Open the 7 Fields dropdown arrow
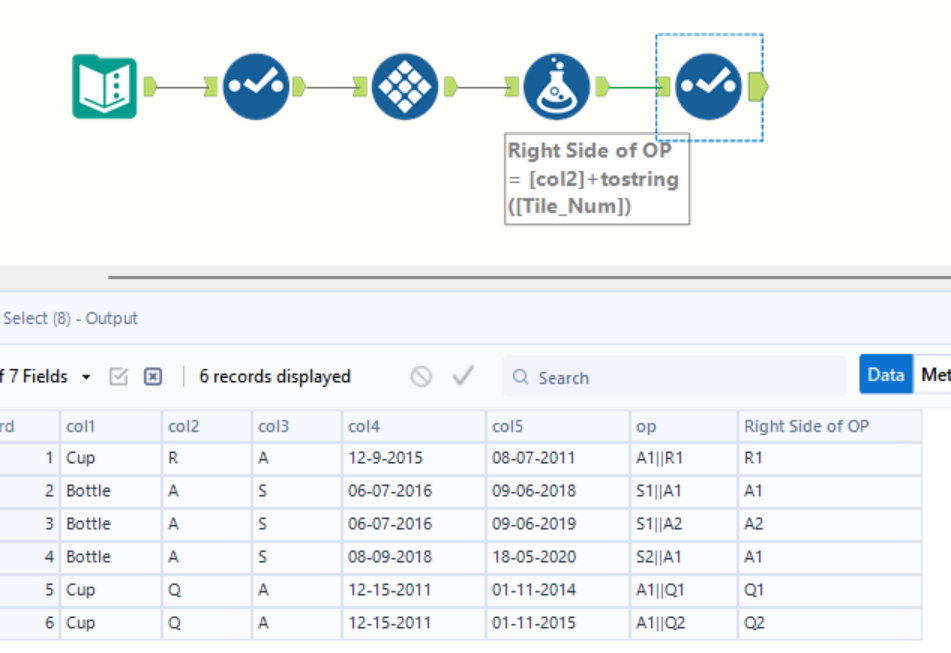 [86, 377]
